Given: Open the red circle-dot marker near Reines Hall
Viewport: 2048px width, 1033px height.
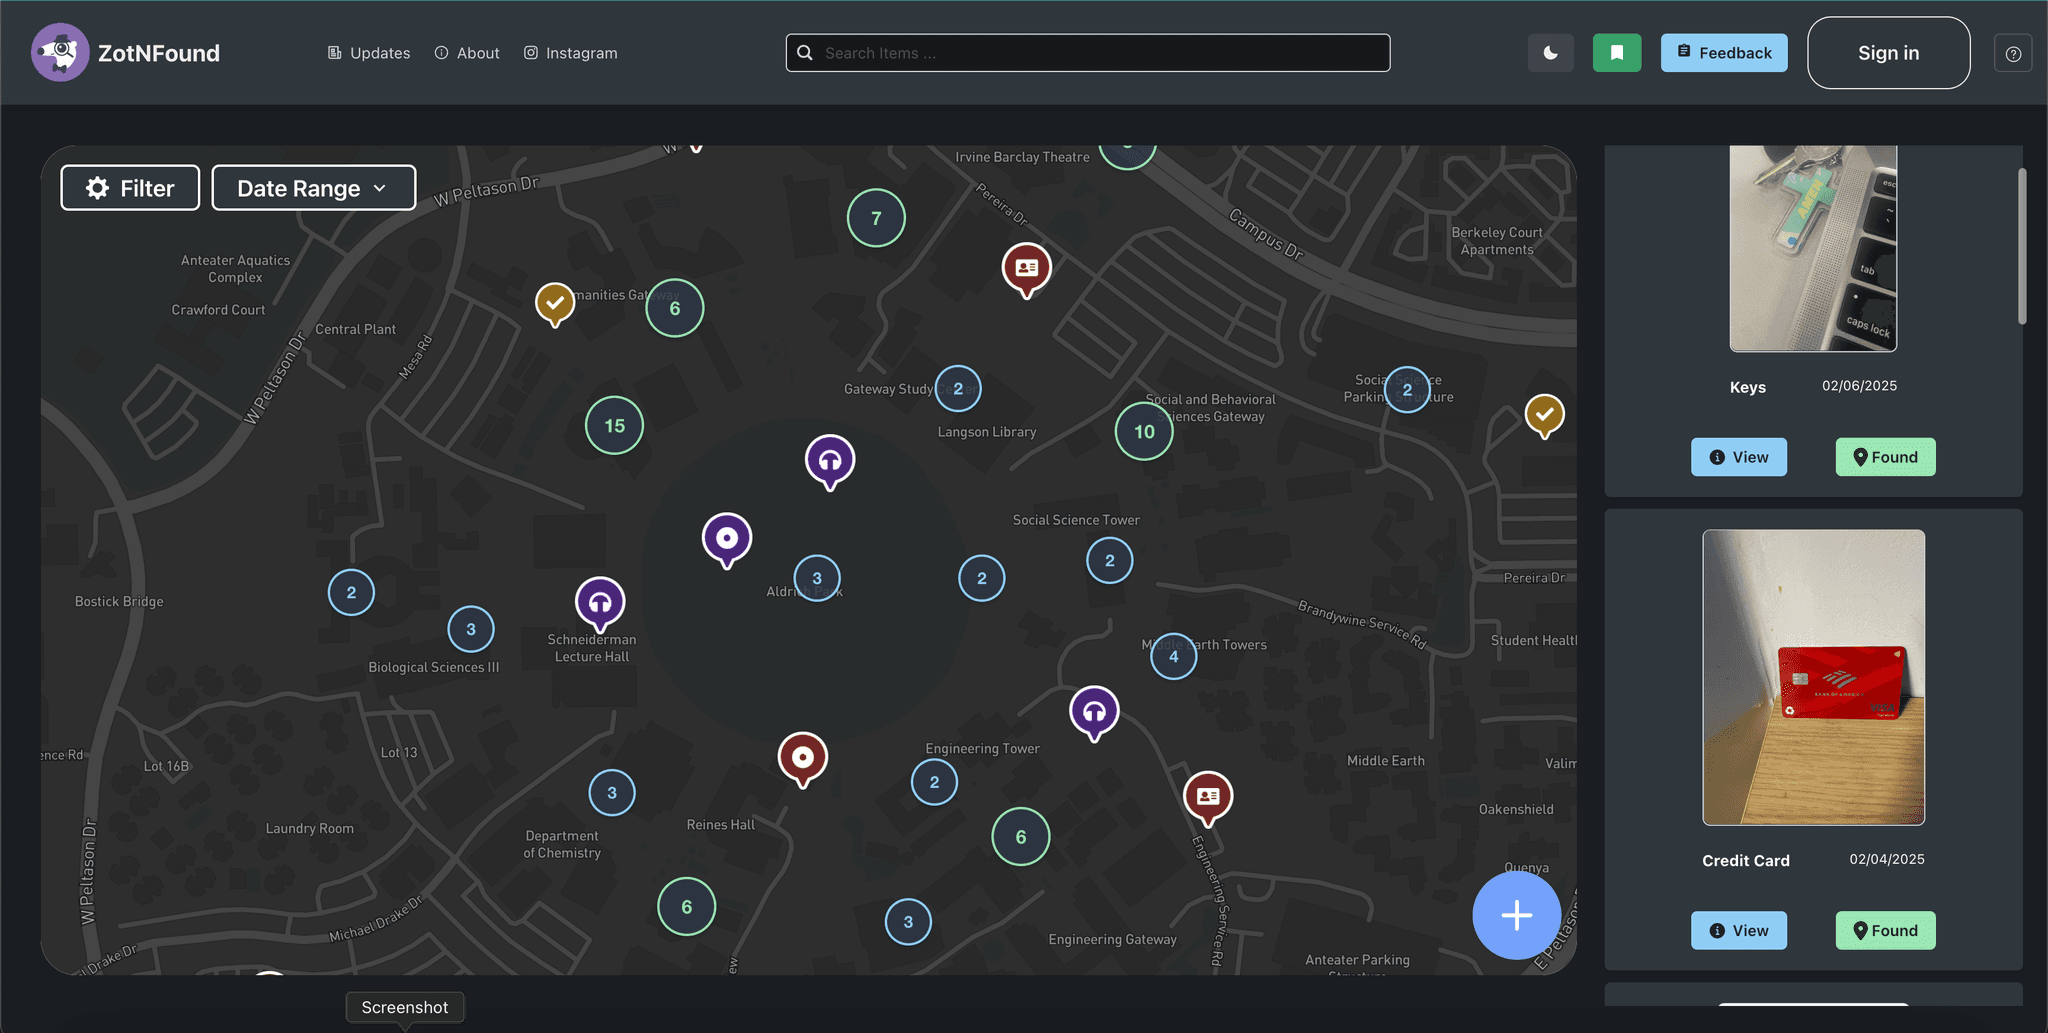Looking at the screenshot, I should pyautogui.click(x=803, y=760).
